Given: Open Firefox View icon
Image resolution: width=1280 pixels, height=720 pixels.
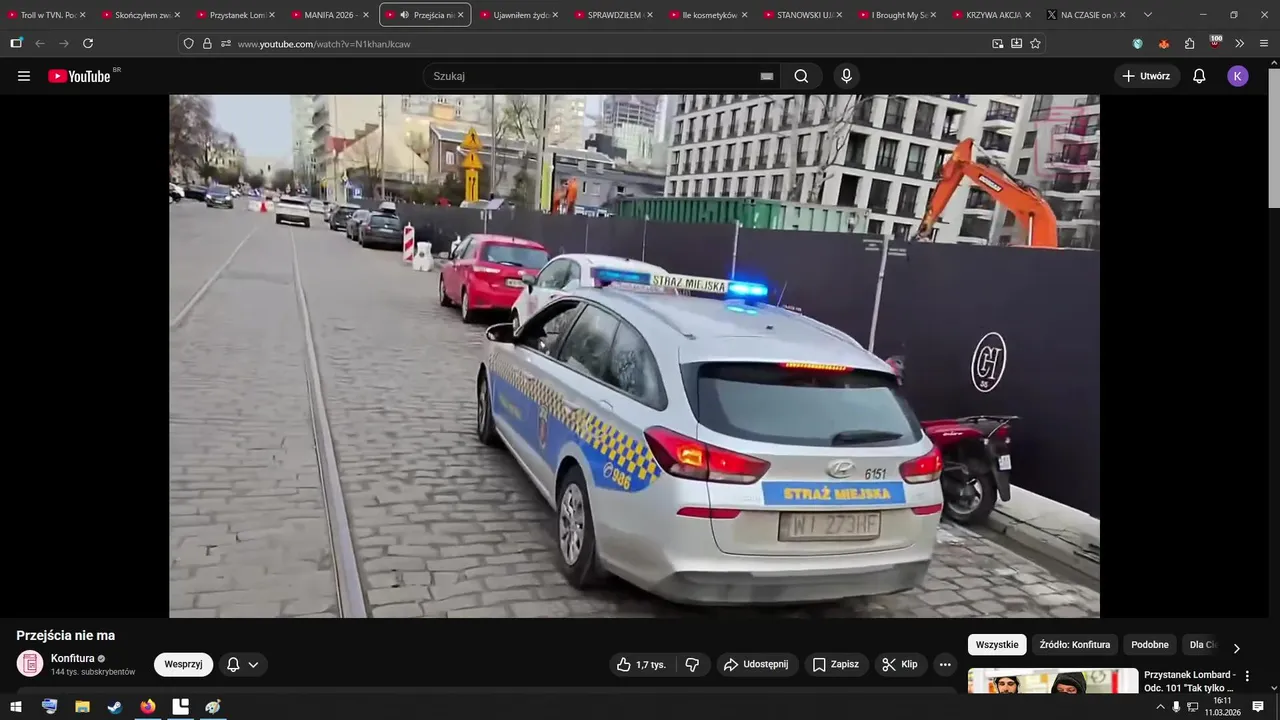Looking at the screenshot, I should point(16,43).
